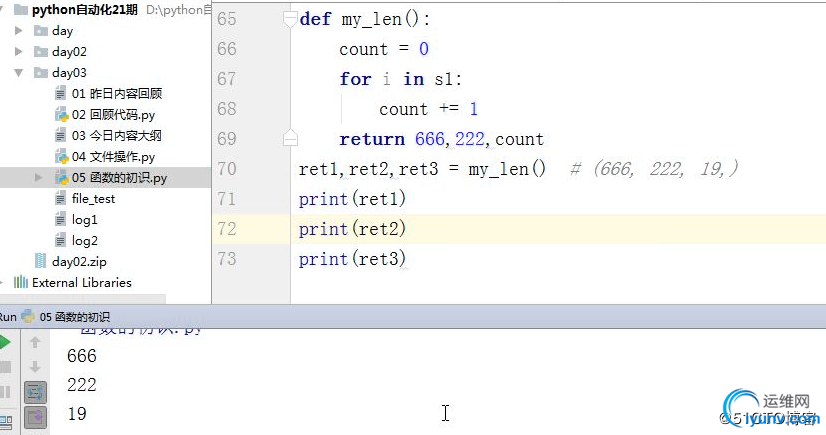This screenshot has width=826, height=435.
Task: Click the External Libraries bars icon
Action: pos(21,282)
